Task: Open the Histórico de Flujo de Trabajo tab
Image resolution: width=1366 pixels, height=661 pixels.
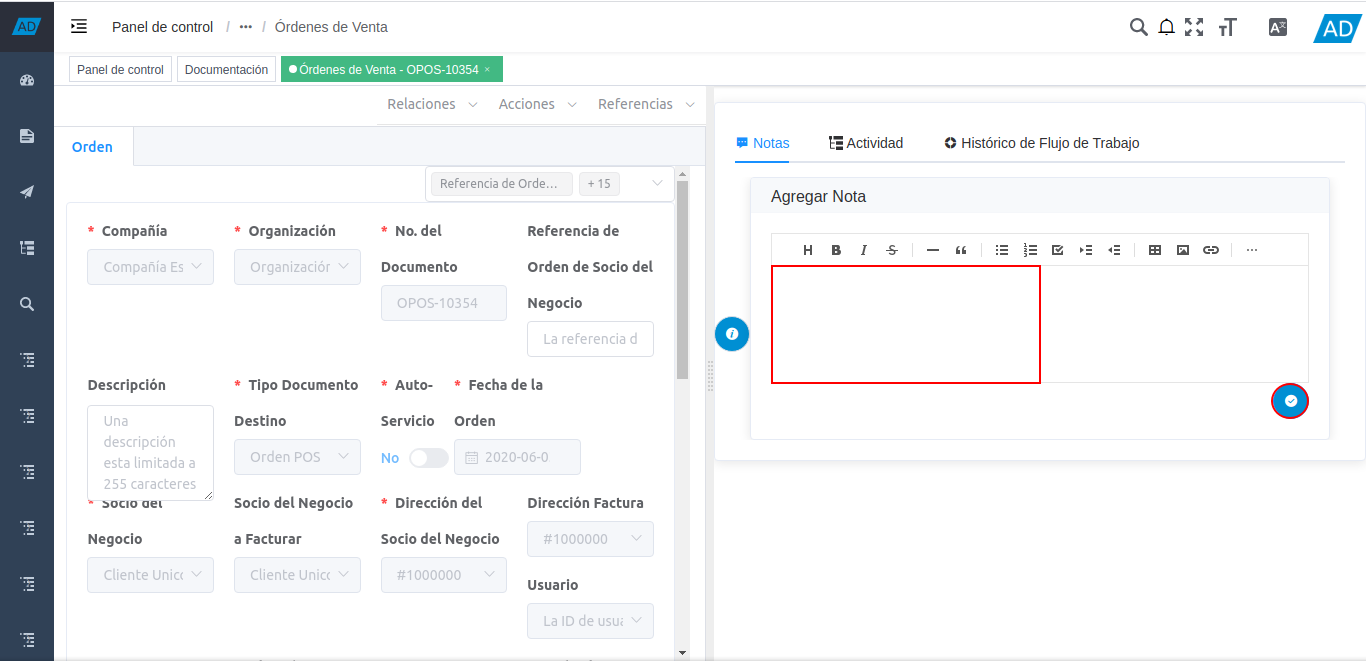Action: tap(1042, 143)
